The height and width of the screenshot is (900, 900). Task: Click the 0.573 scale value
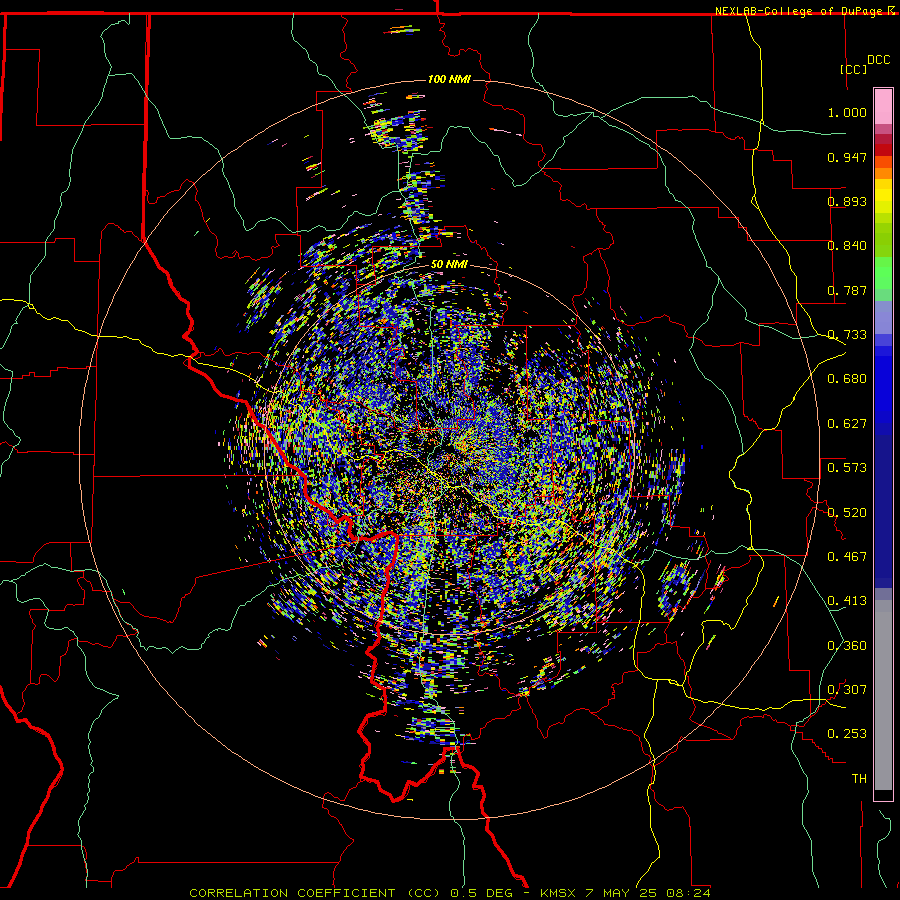[847, 468]
